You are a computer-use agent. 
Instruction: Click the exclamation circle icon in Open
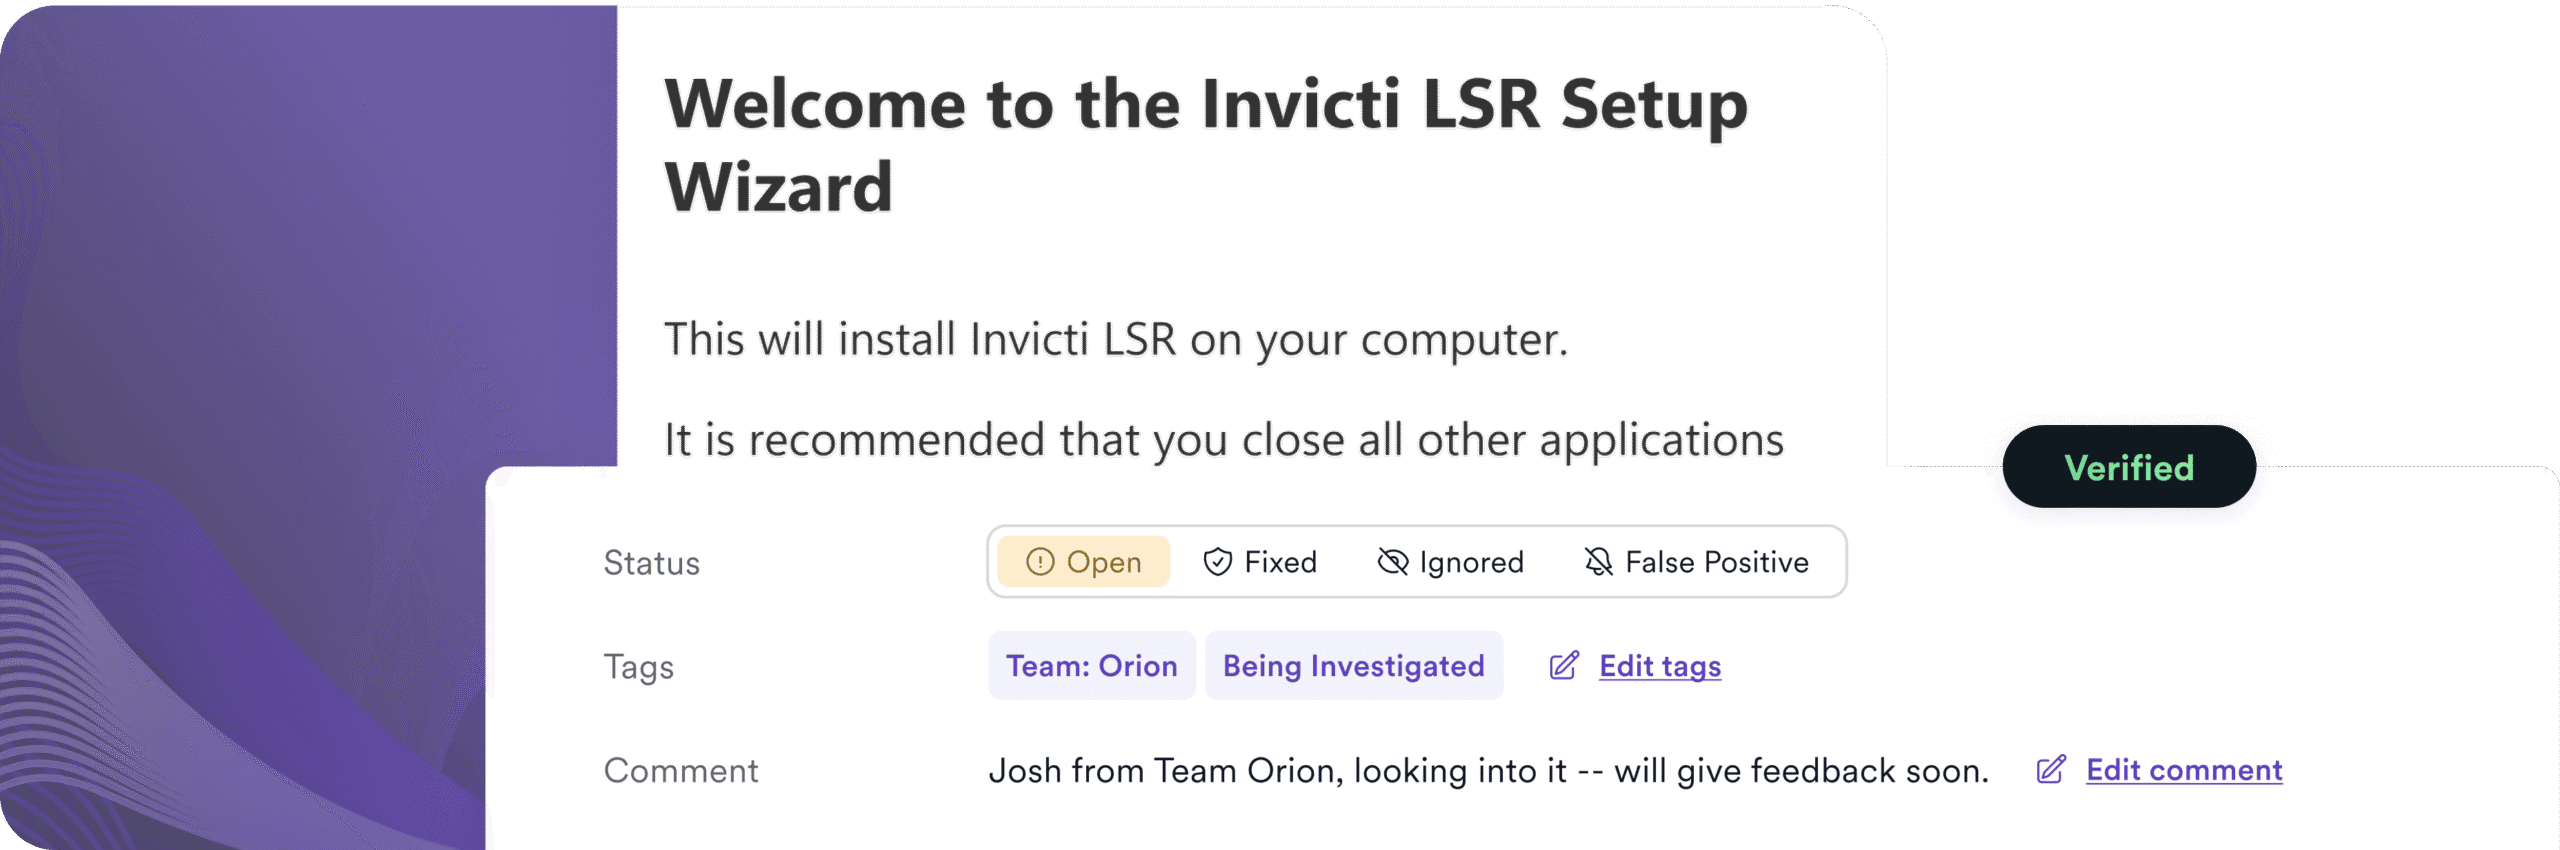[x=1040, y=562]
